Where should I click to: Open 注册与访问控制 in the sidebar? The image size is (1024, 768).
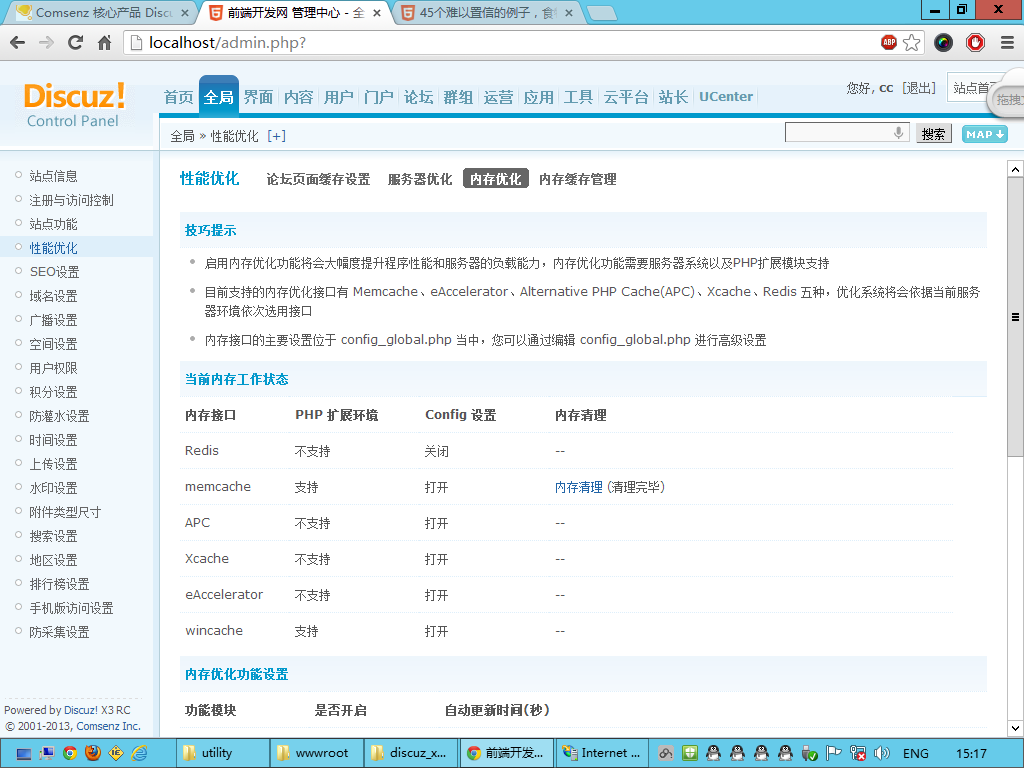tap(71, 200)
